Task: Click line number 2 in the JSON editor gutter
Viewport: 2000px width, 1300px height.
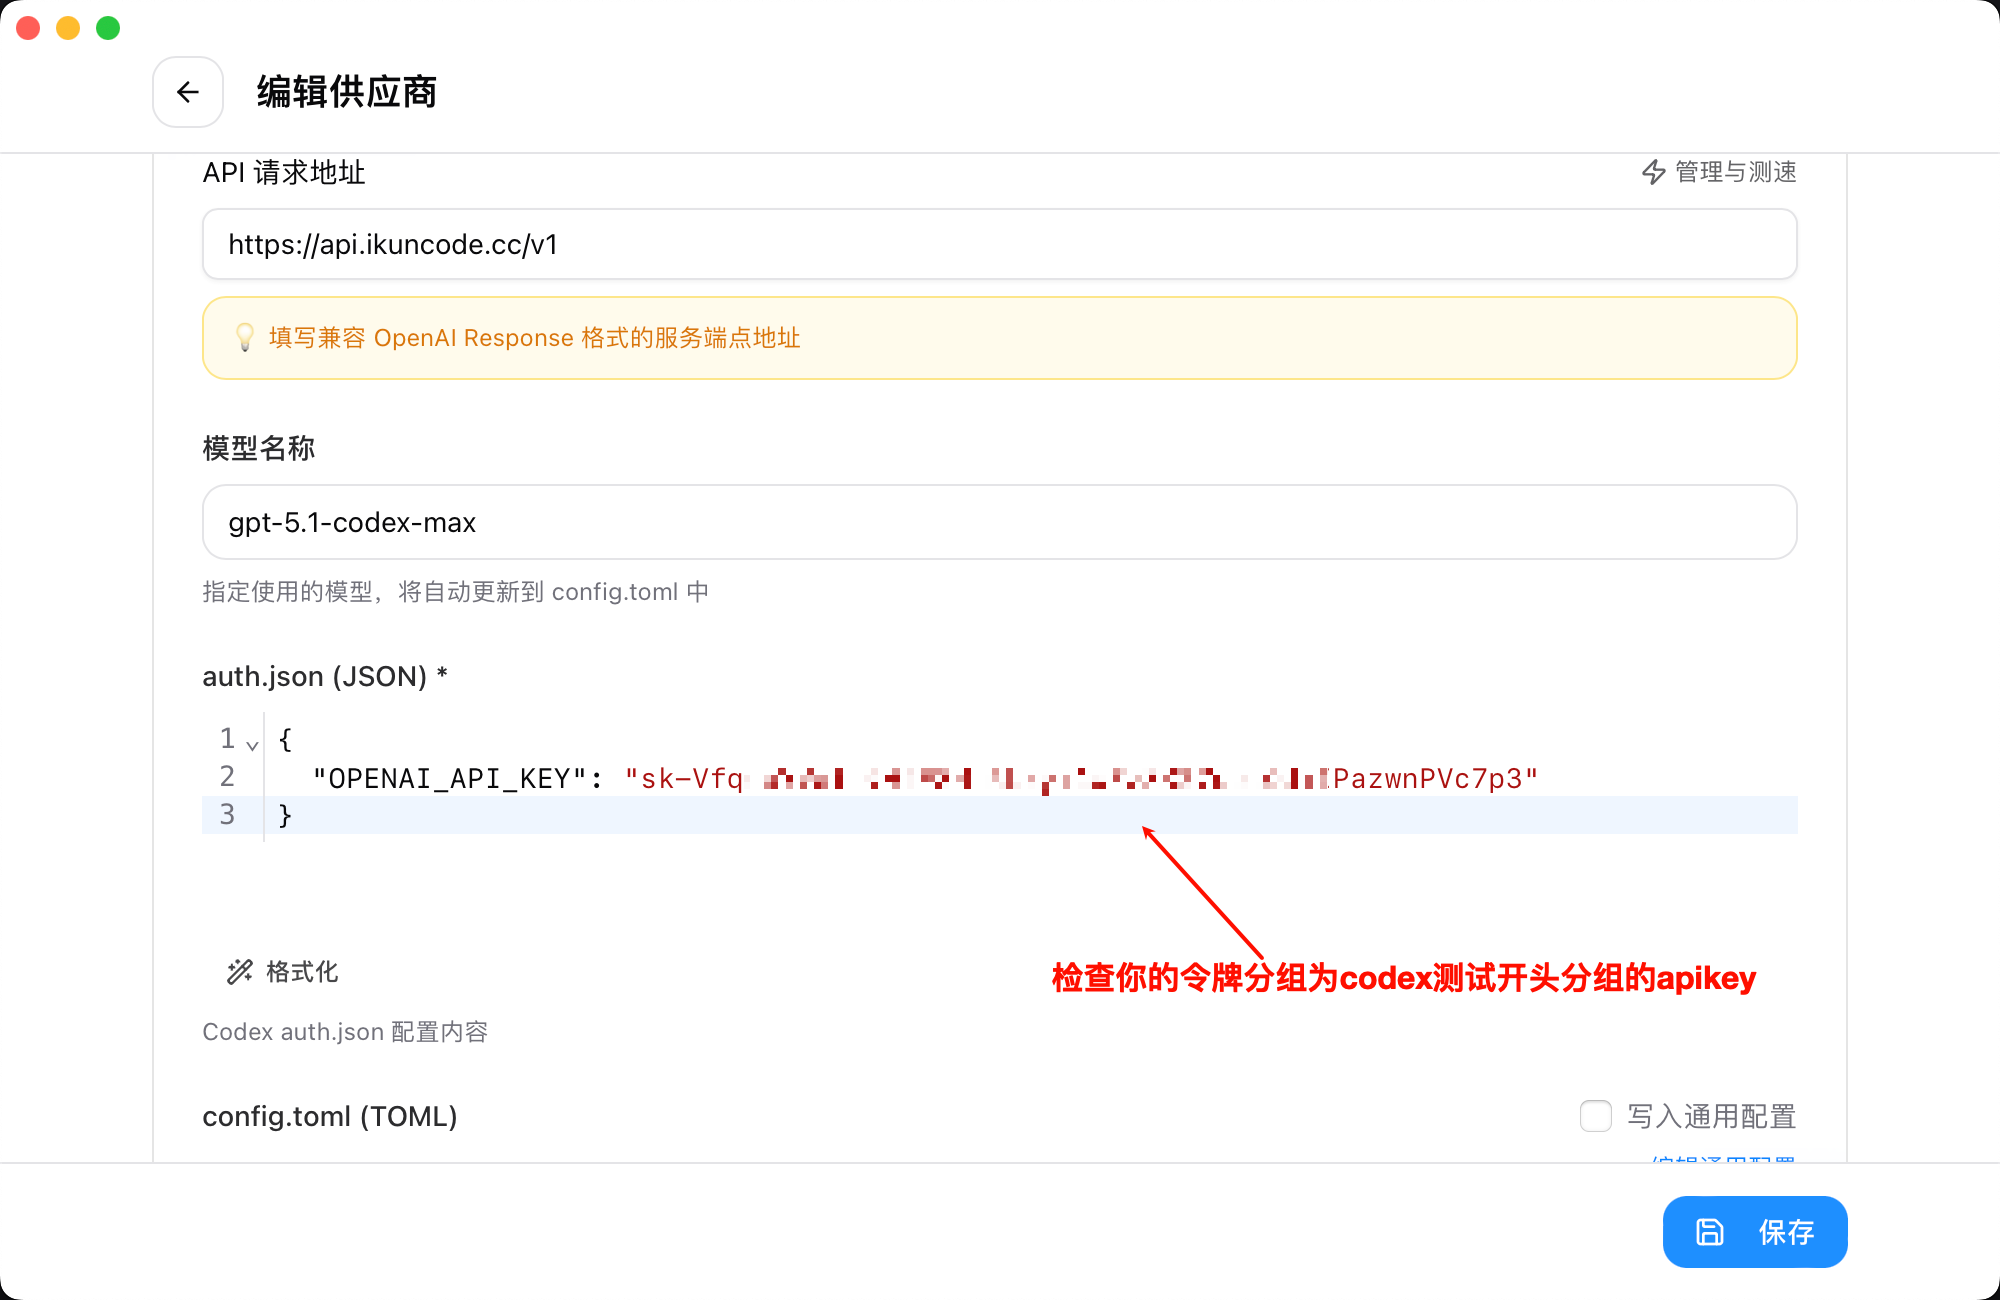Action: click(227, 777)
